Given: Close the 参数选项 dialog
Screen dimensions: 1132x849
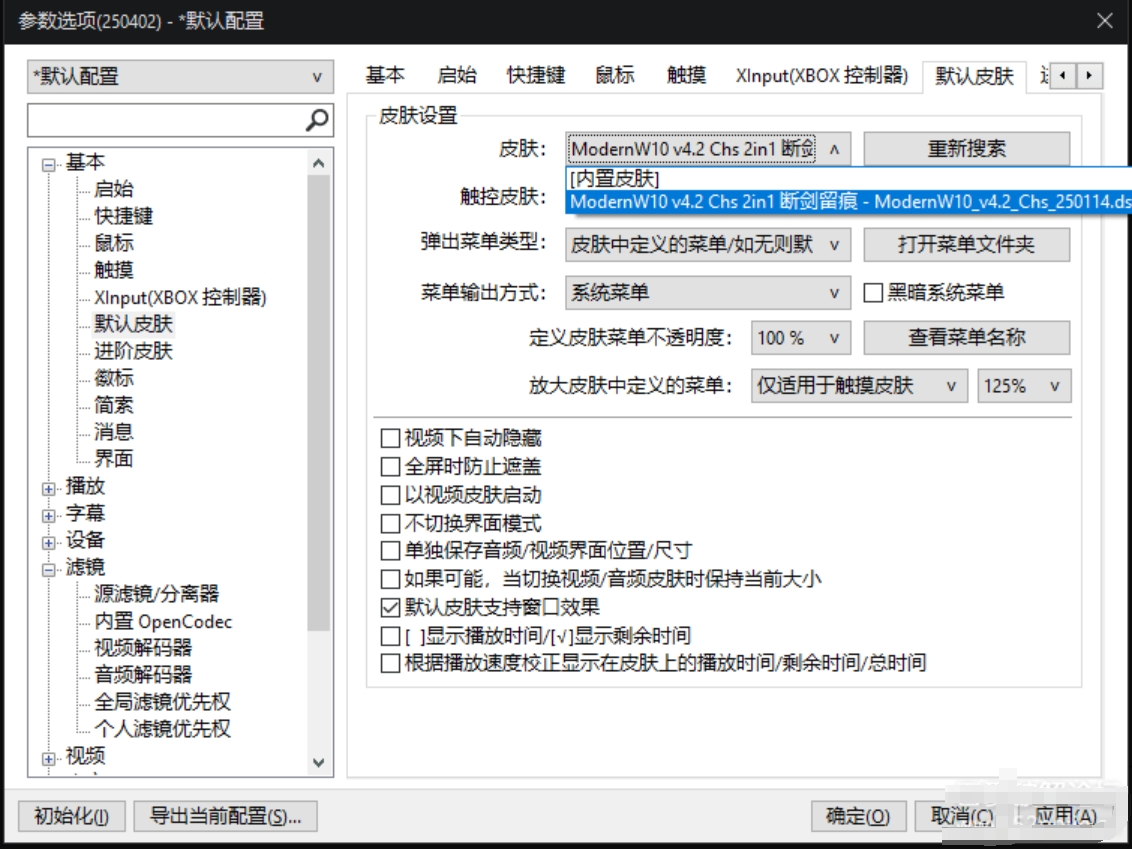Looking at the screenshot, I should [x=1105, y=20].
